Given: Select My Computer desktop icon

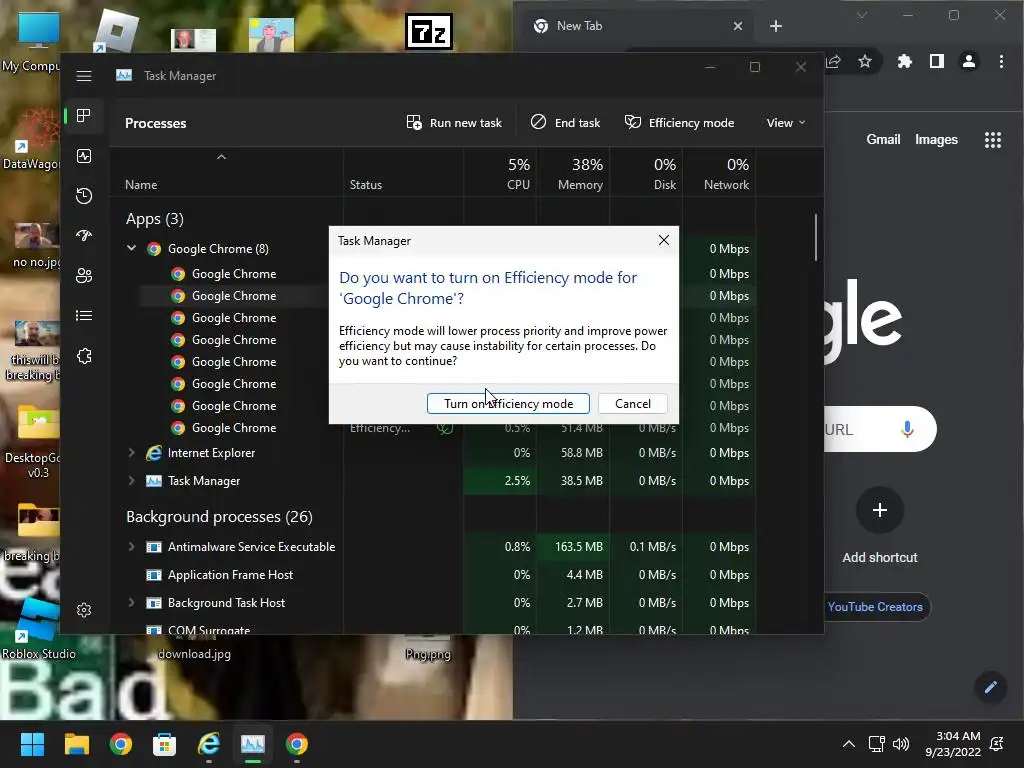Looking at the screenshot, I should point(30,40).
